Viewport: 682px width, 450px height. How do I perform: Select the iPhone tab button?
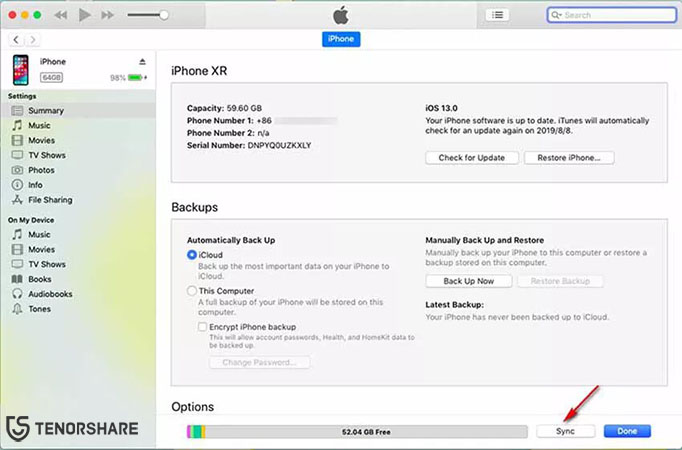click(341, 39)
